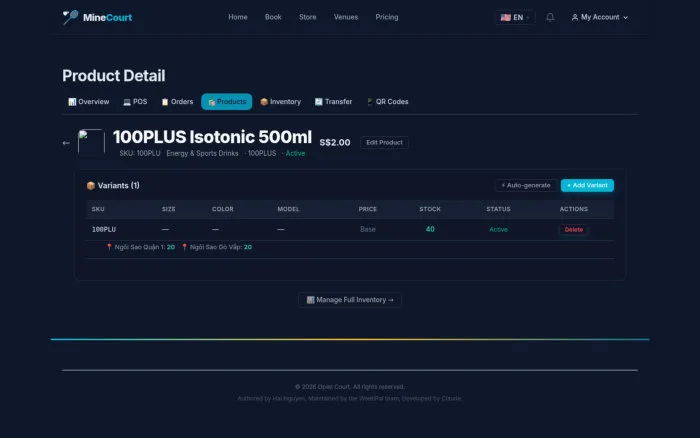The height and width of the screenshot is (438, 700).
Task: Click the 100PLUS Isotonic 500ml title
Action: tap(212, 137)
